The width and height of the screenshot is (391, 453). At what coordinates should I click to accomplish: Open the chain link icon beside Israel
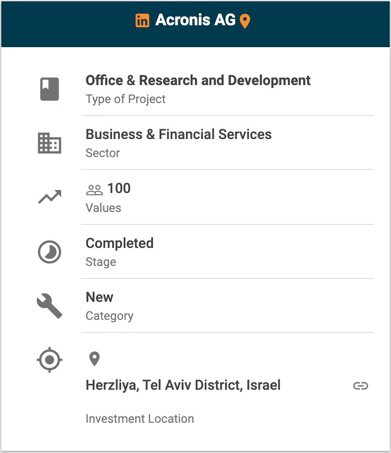tap(360, 386)
